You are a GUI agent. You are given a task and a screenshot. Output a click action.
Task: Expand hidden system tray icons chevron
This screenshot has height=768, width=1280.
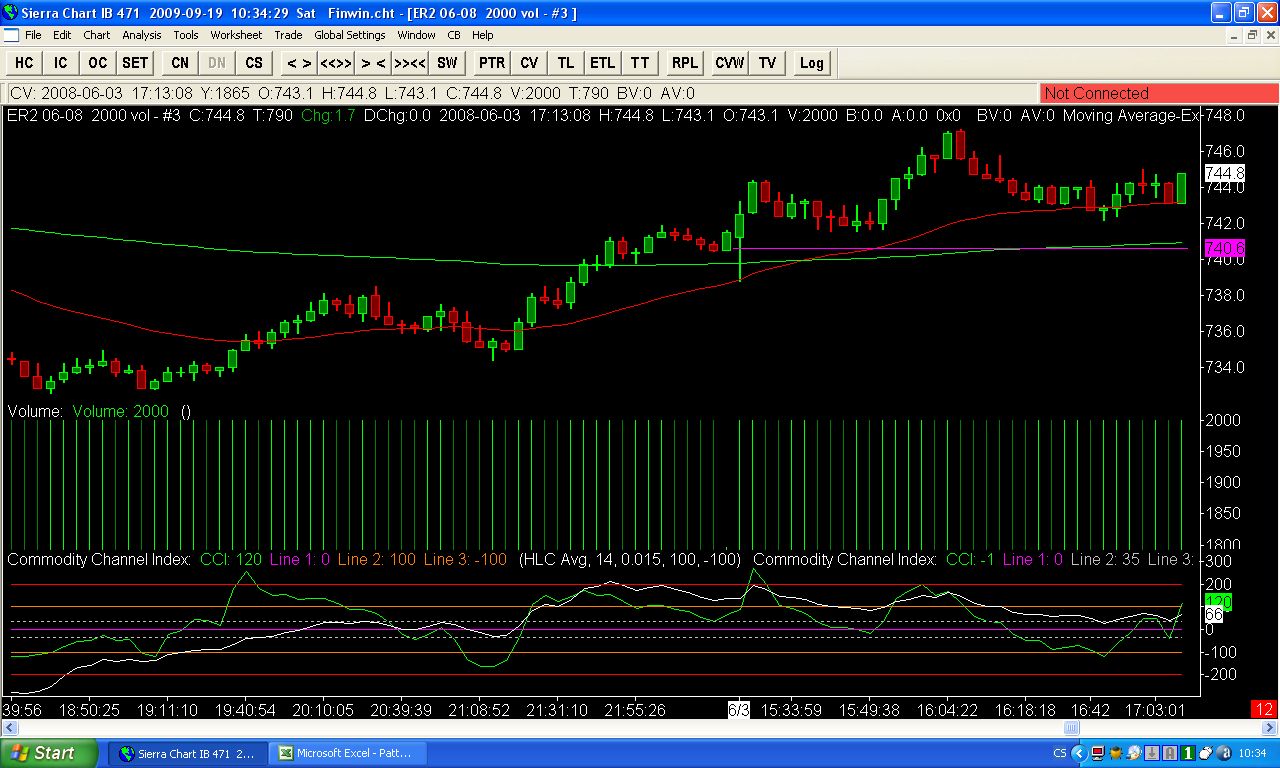[x=1079, y=753]
